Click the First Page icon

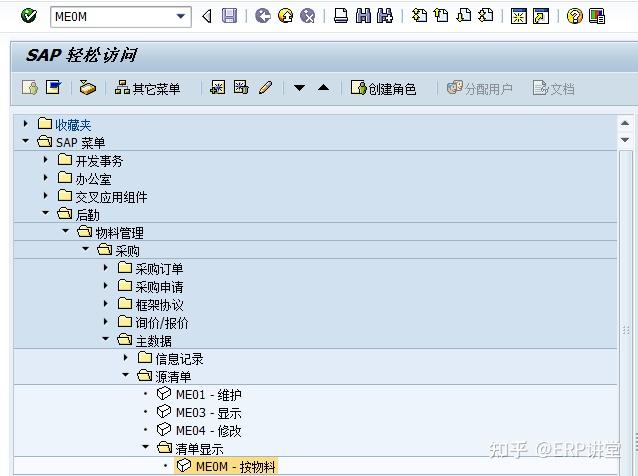point(419,16)
